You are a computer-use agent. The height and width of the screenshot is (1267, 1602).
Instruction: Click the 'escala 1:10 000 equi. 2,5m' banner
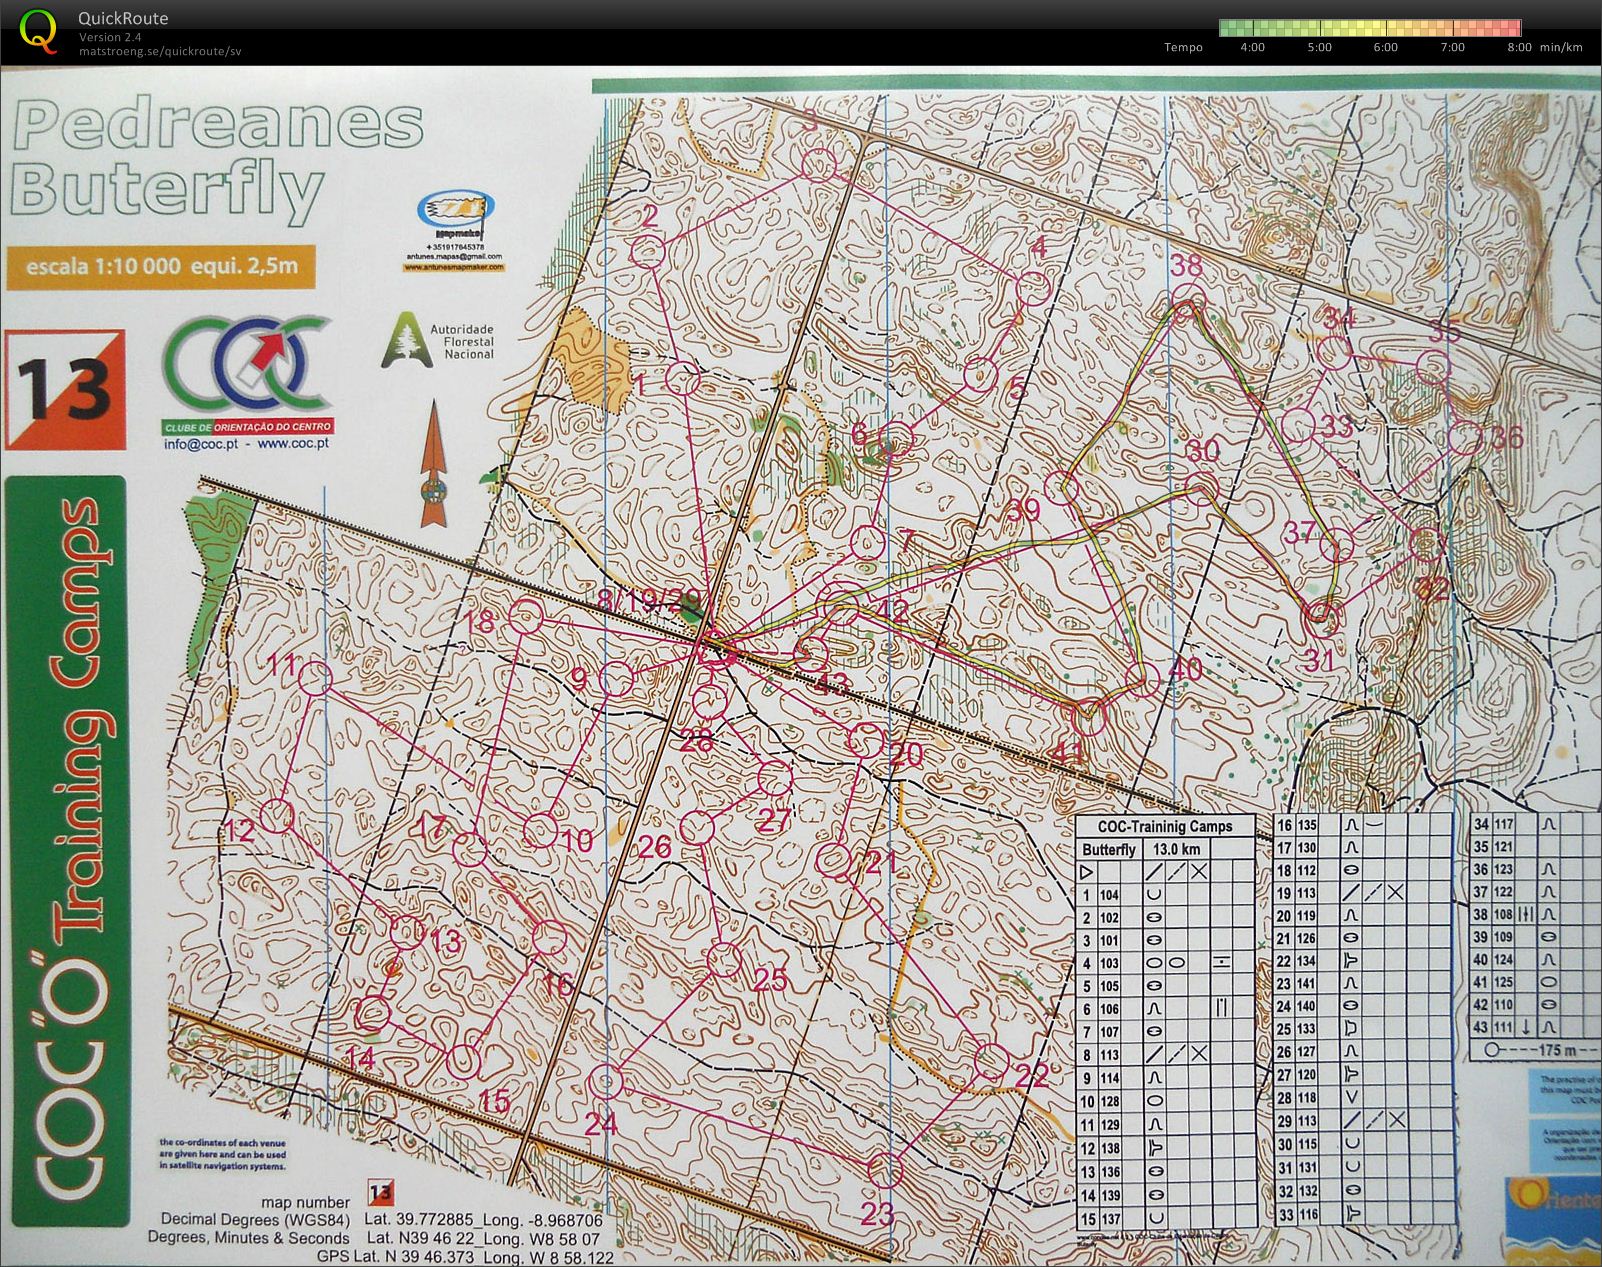pos(160,267)
